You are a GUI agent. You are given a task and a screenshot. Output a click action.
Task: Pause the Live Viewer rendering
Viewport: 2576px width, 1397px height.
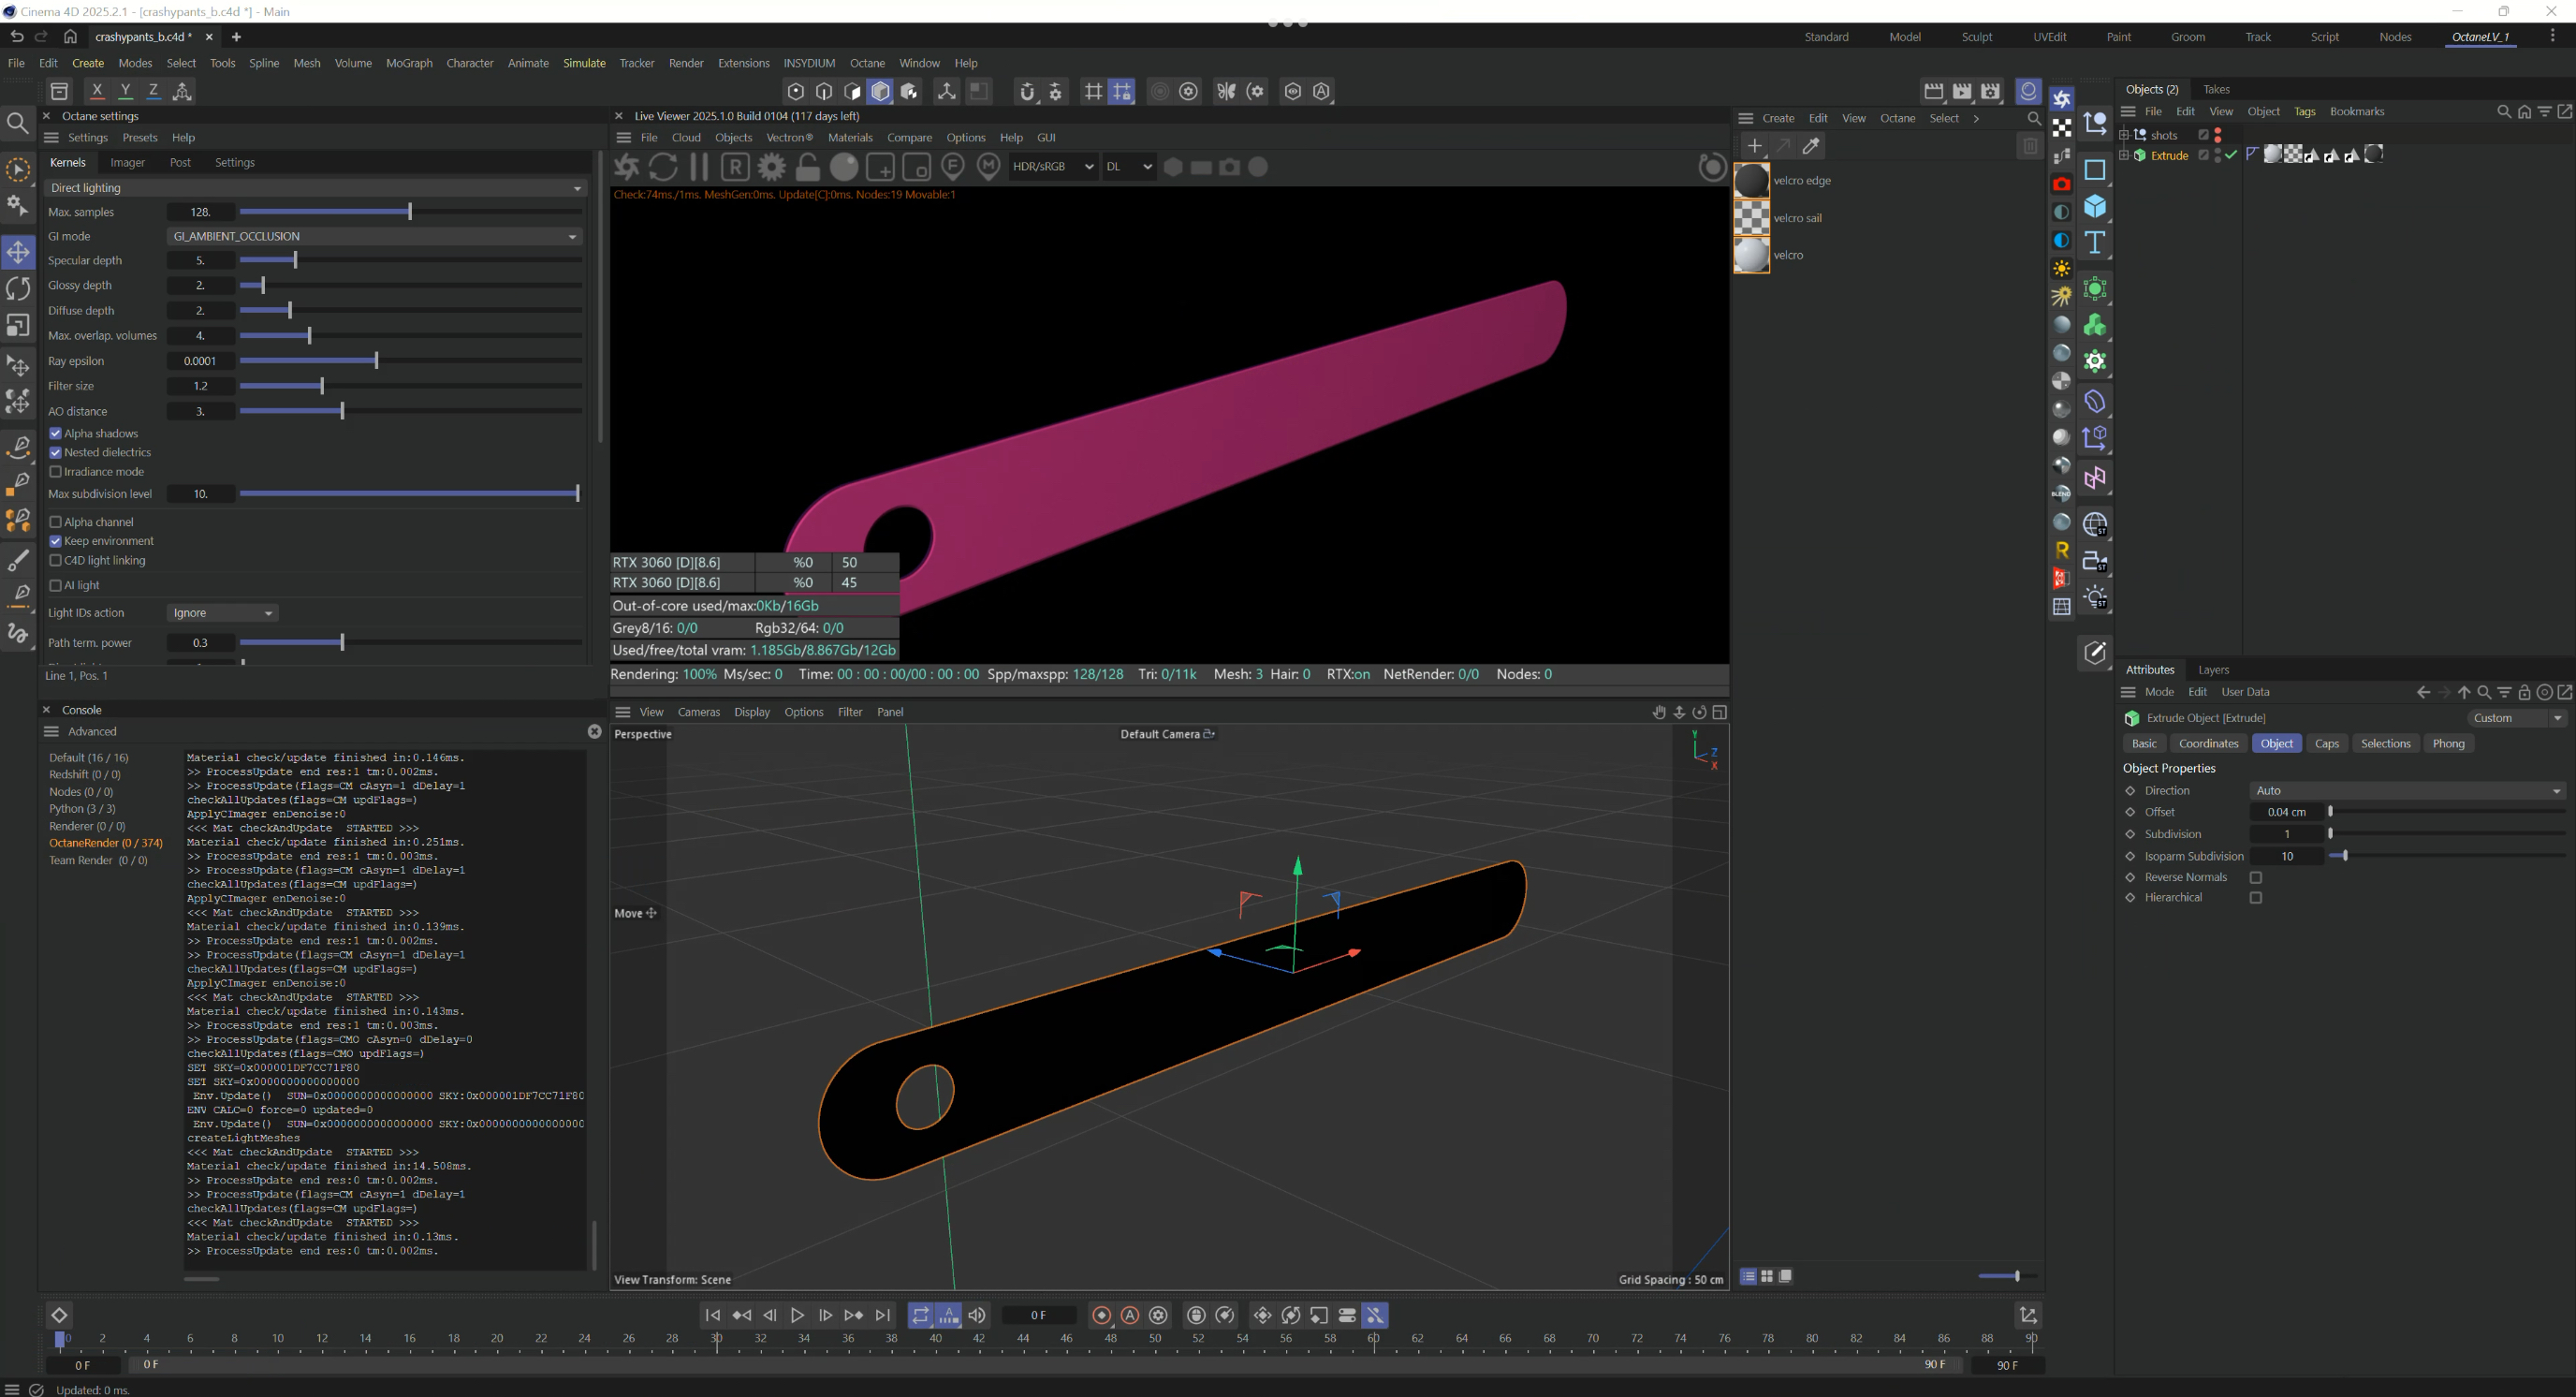click(699, 167)
